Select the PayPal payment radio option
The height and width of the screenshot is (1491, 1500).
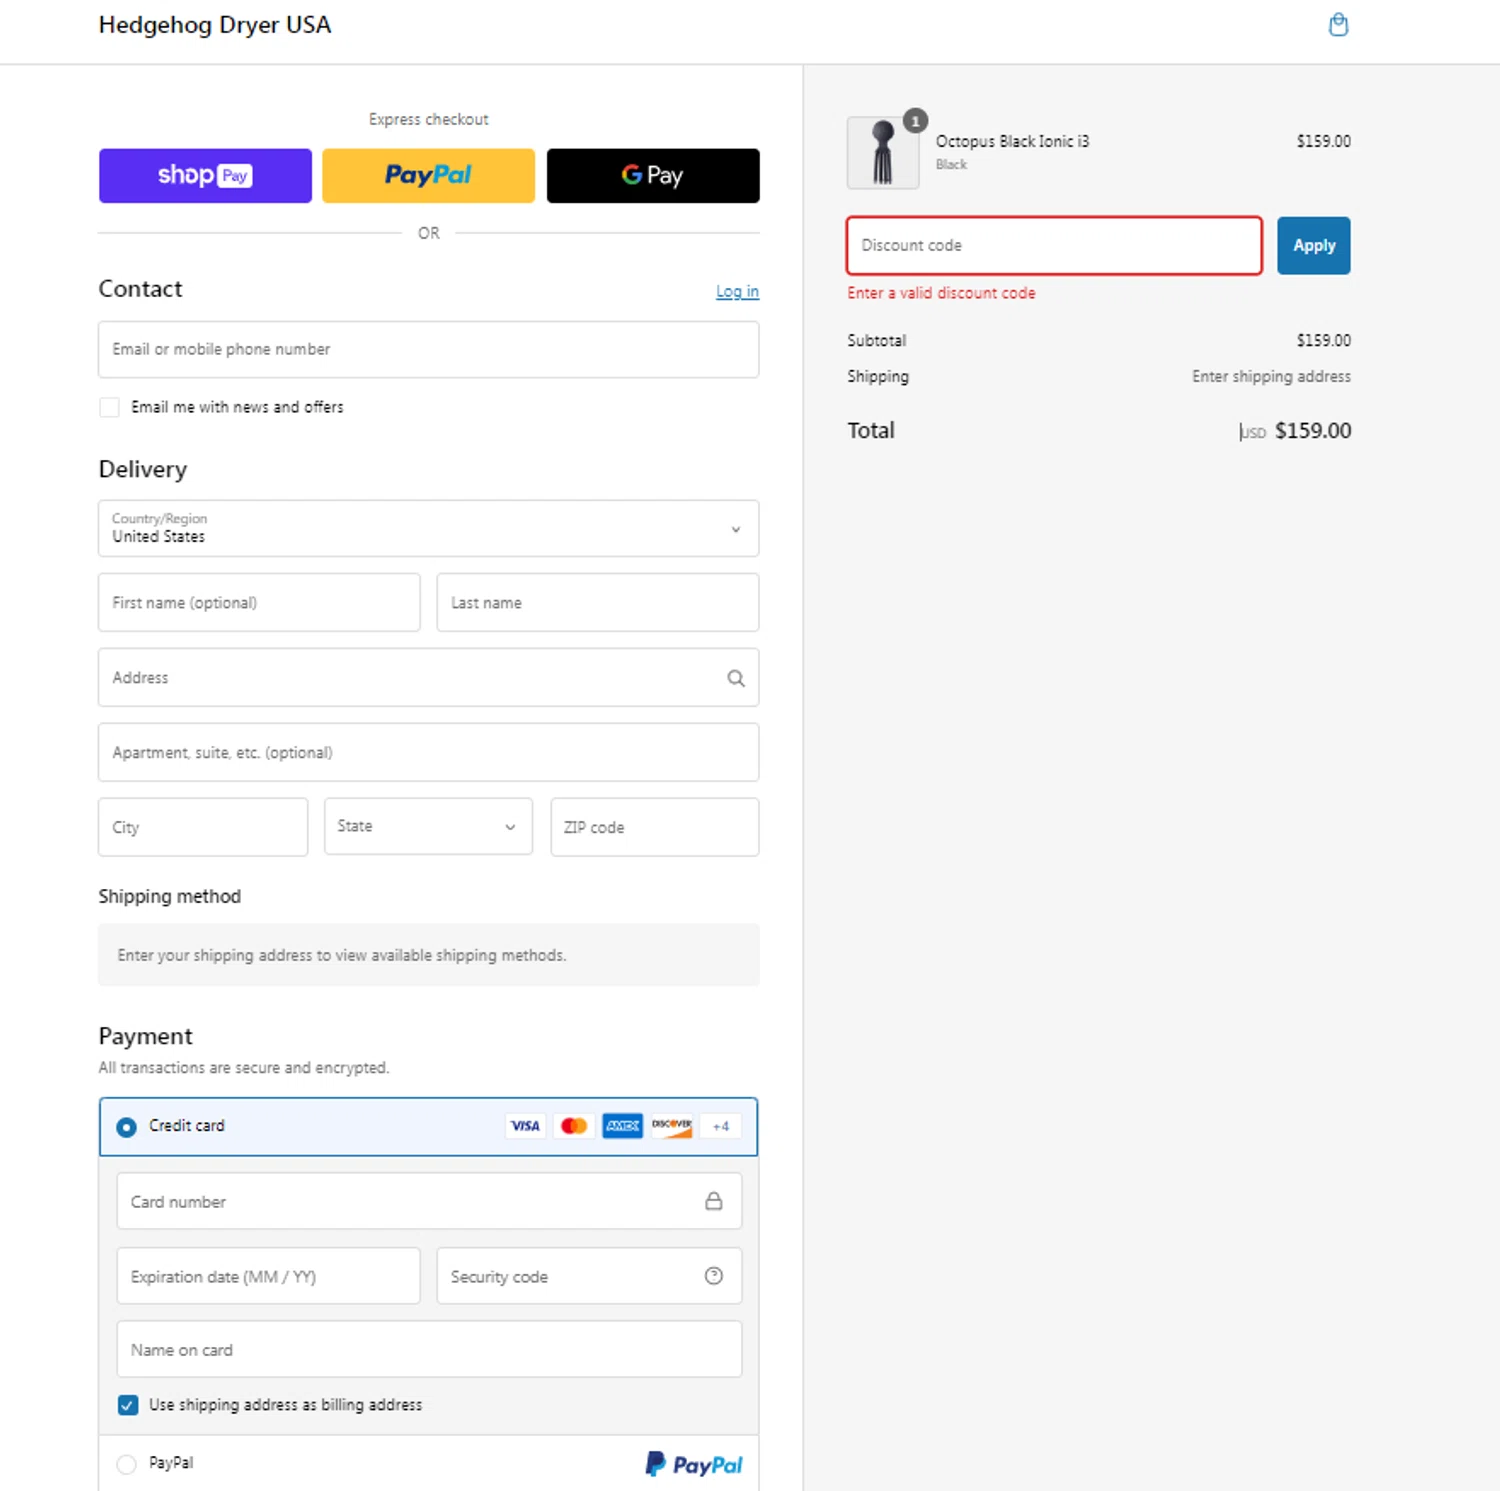(x=127, y=1464)
